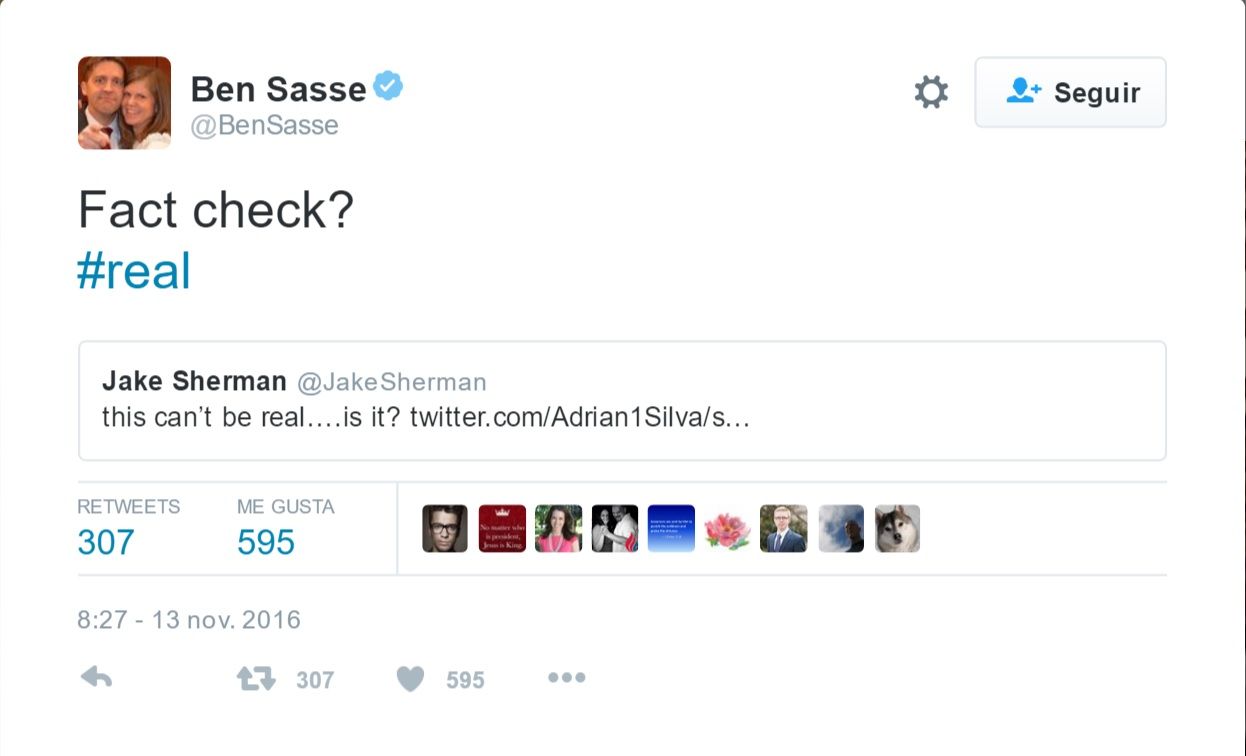
Task: View the 595 Me Gusta list
Action: (x=266, y=541)
